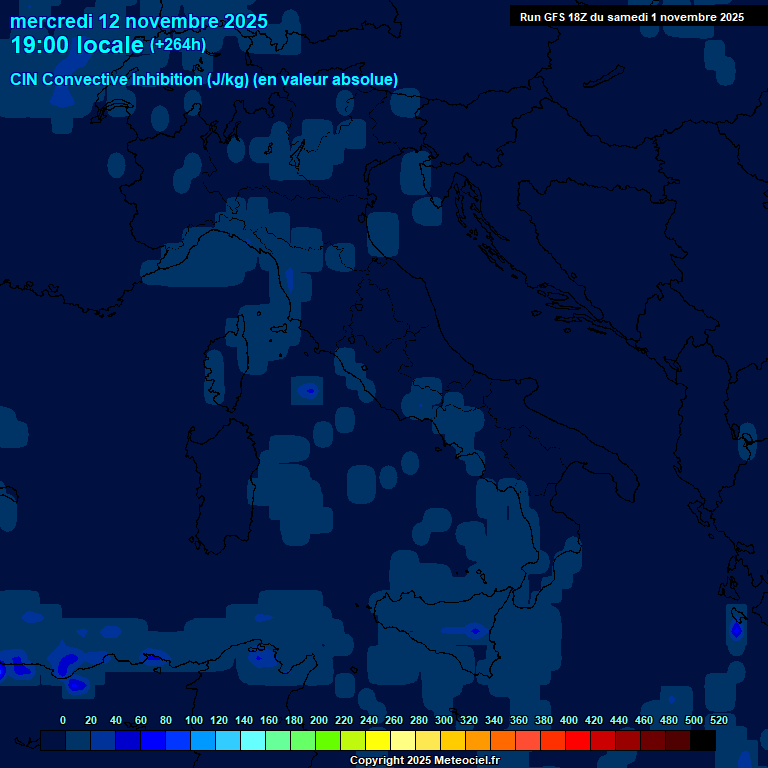This screenshot has width=768, height=768.
Task: Select the 'CIN Convective Inhibition (J/kg)' title
Action: [130, 80]
